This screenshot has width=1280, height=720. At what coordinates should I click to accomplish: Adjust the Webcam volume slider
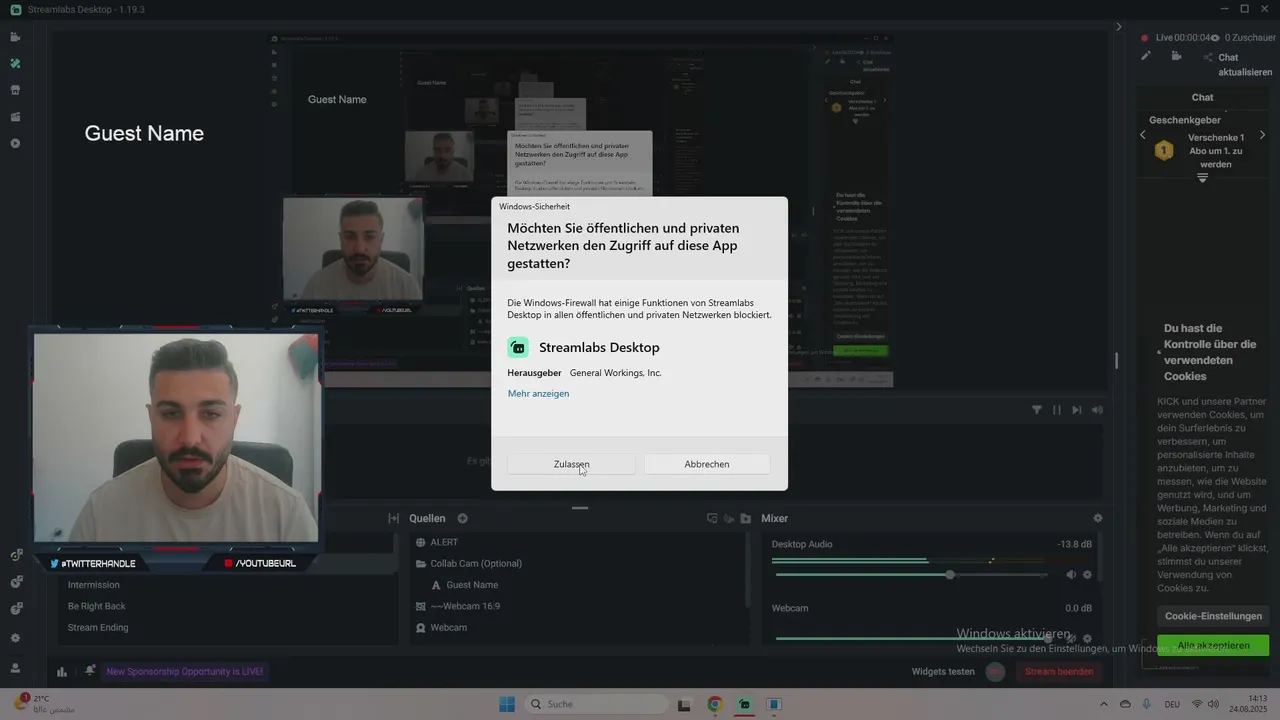911,638
